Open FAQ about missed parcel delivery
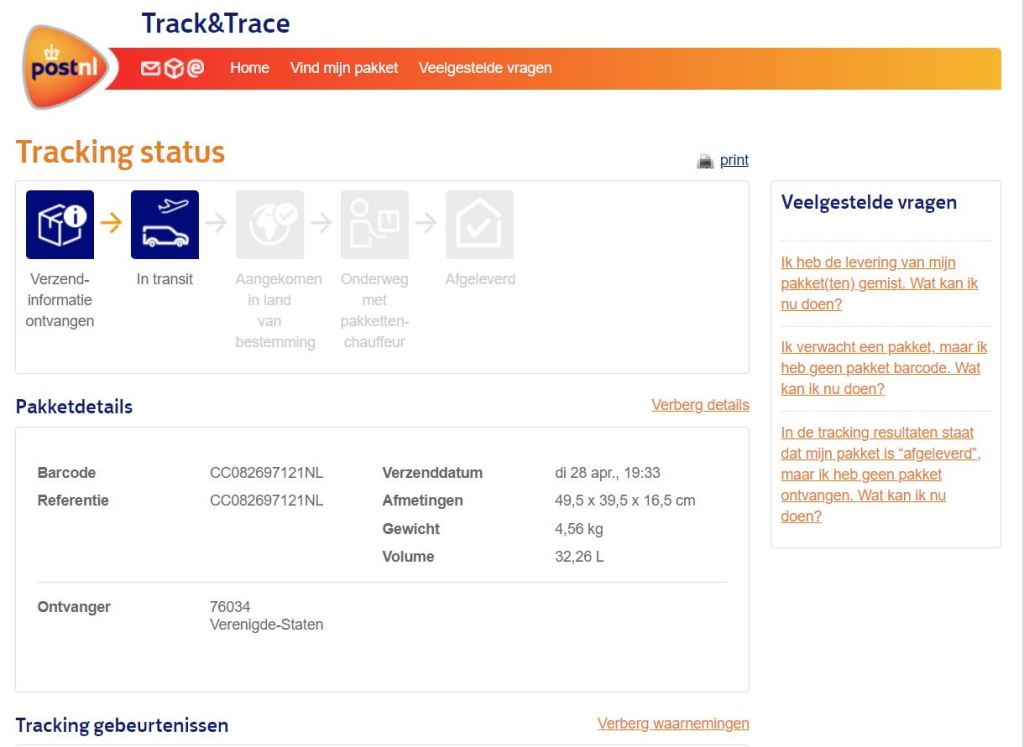The width and height of the screenshot is (1024, 747). (x=879, y=283)
